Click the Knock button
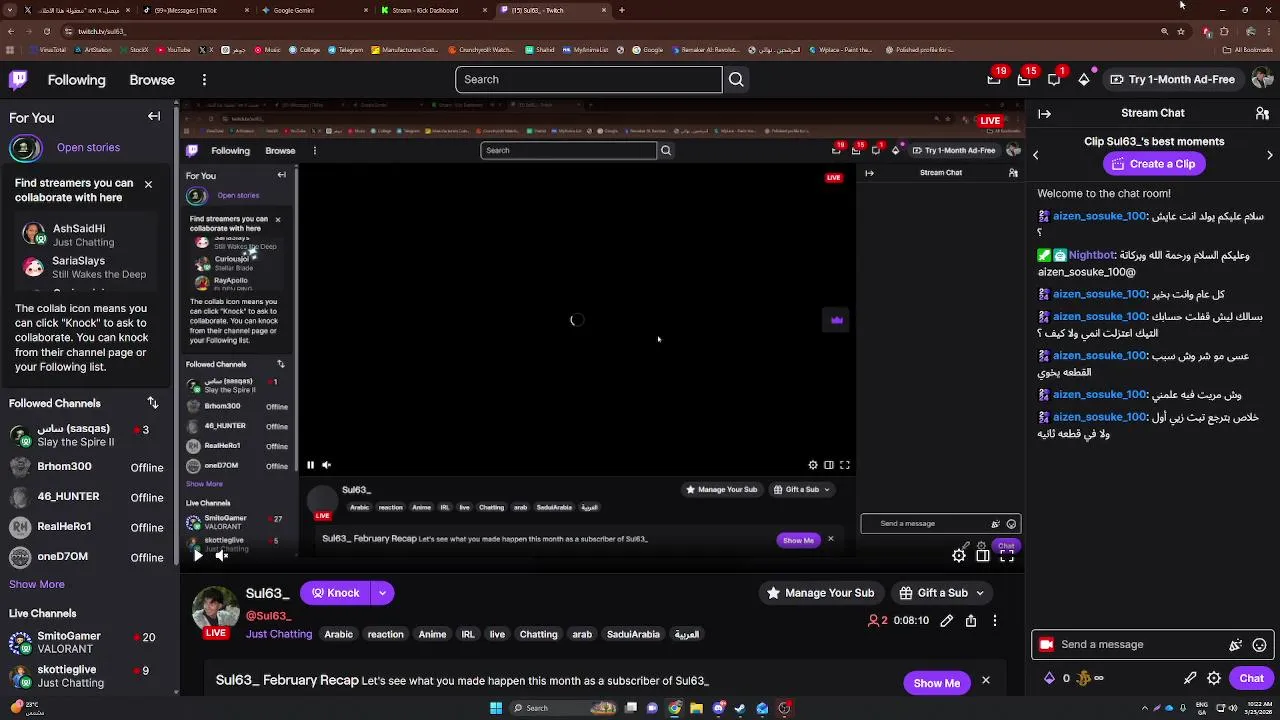The height and width of the screenshot is (720, 1280). pos(335,593)
